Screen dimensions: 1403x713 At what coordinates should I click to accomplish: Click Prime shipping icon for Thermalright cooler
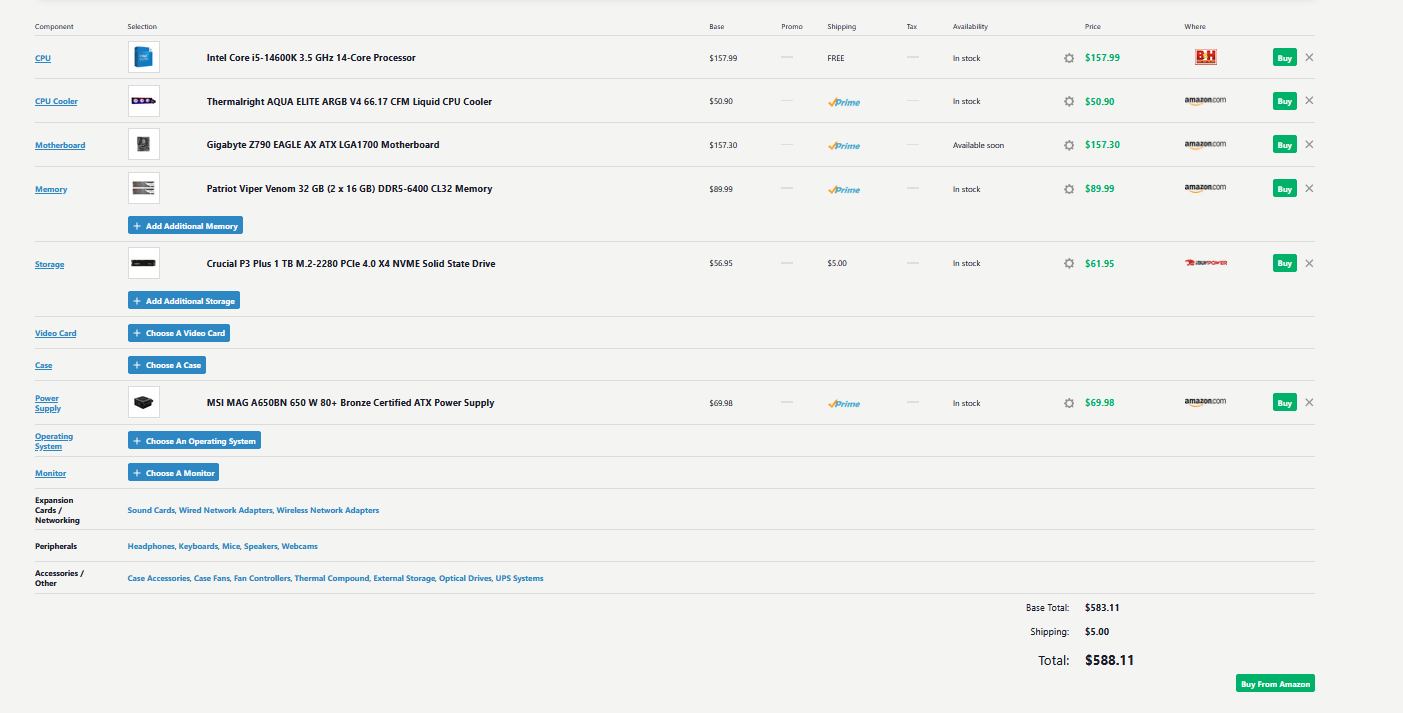843,102
